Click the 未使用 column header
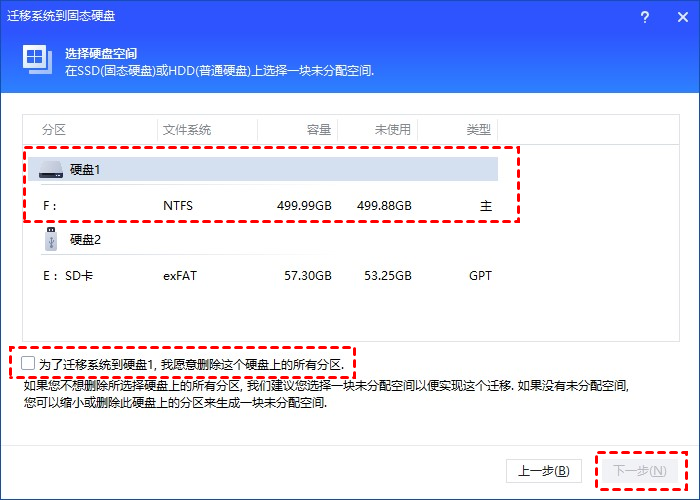The image size is (700, 500). click(393, 131)
